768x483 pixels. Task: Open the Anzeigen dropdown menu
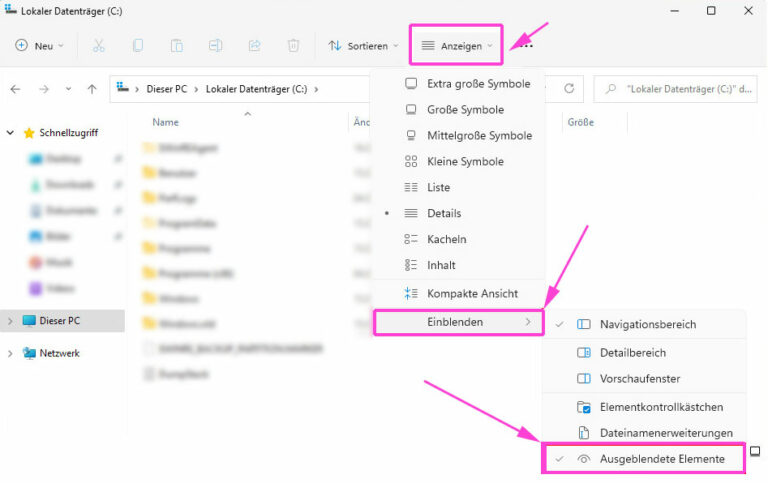pos(455,46)
